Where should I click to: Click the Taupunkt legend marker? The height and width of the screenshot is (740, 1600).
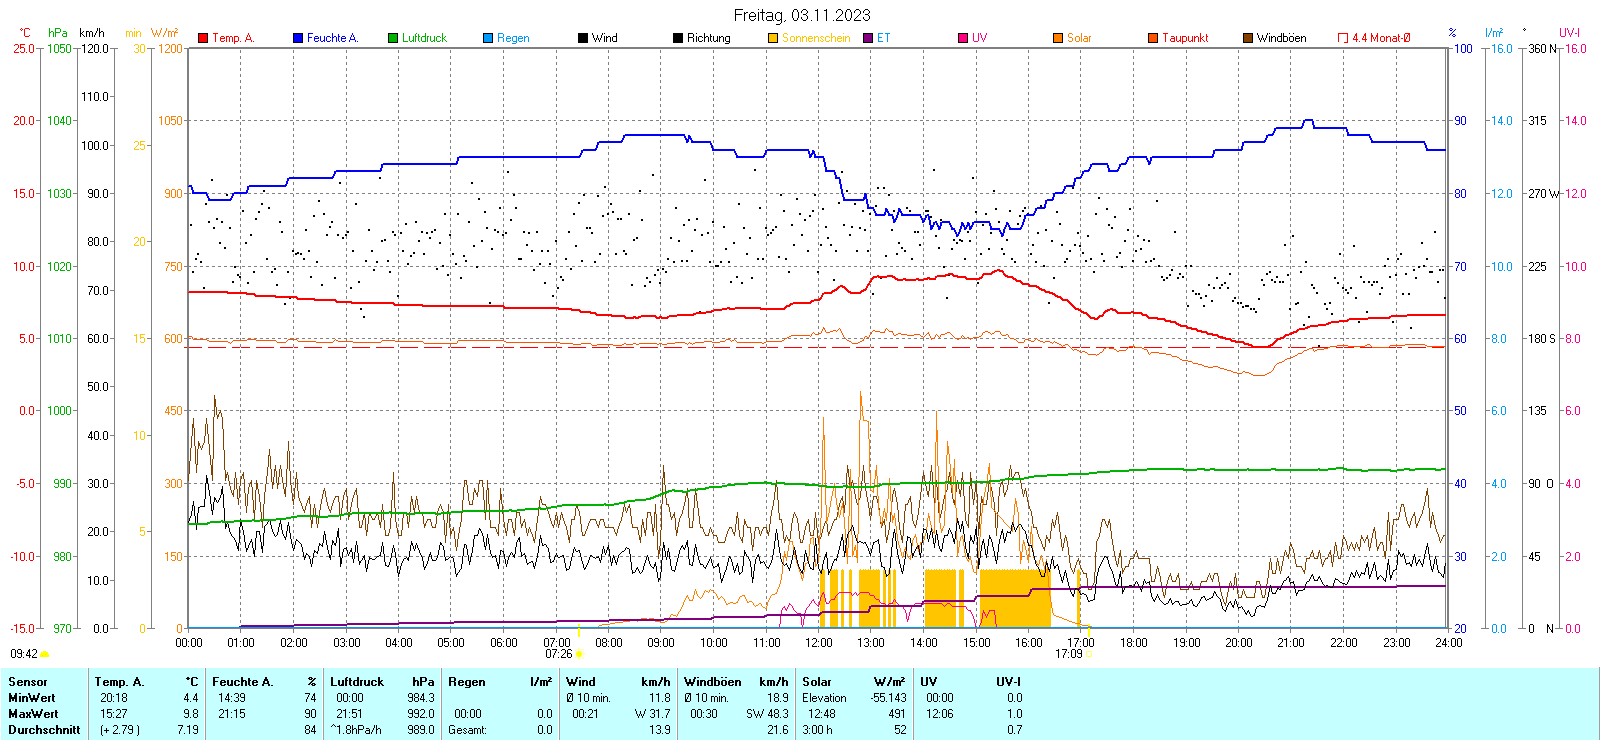[1153, 38]
